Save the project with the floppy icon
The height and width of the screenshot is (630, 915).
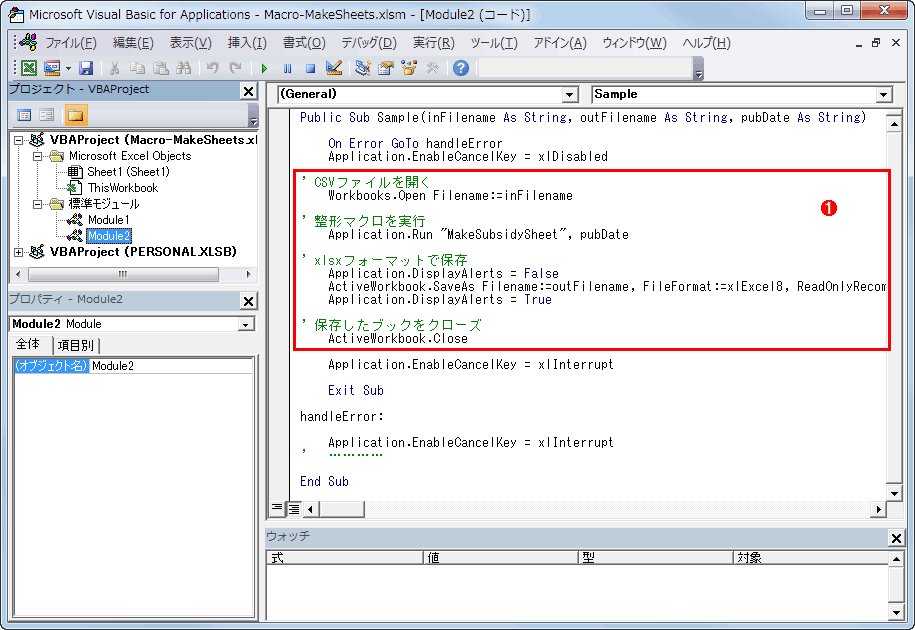point(86,68)
